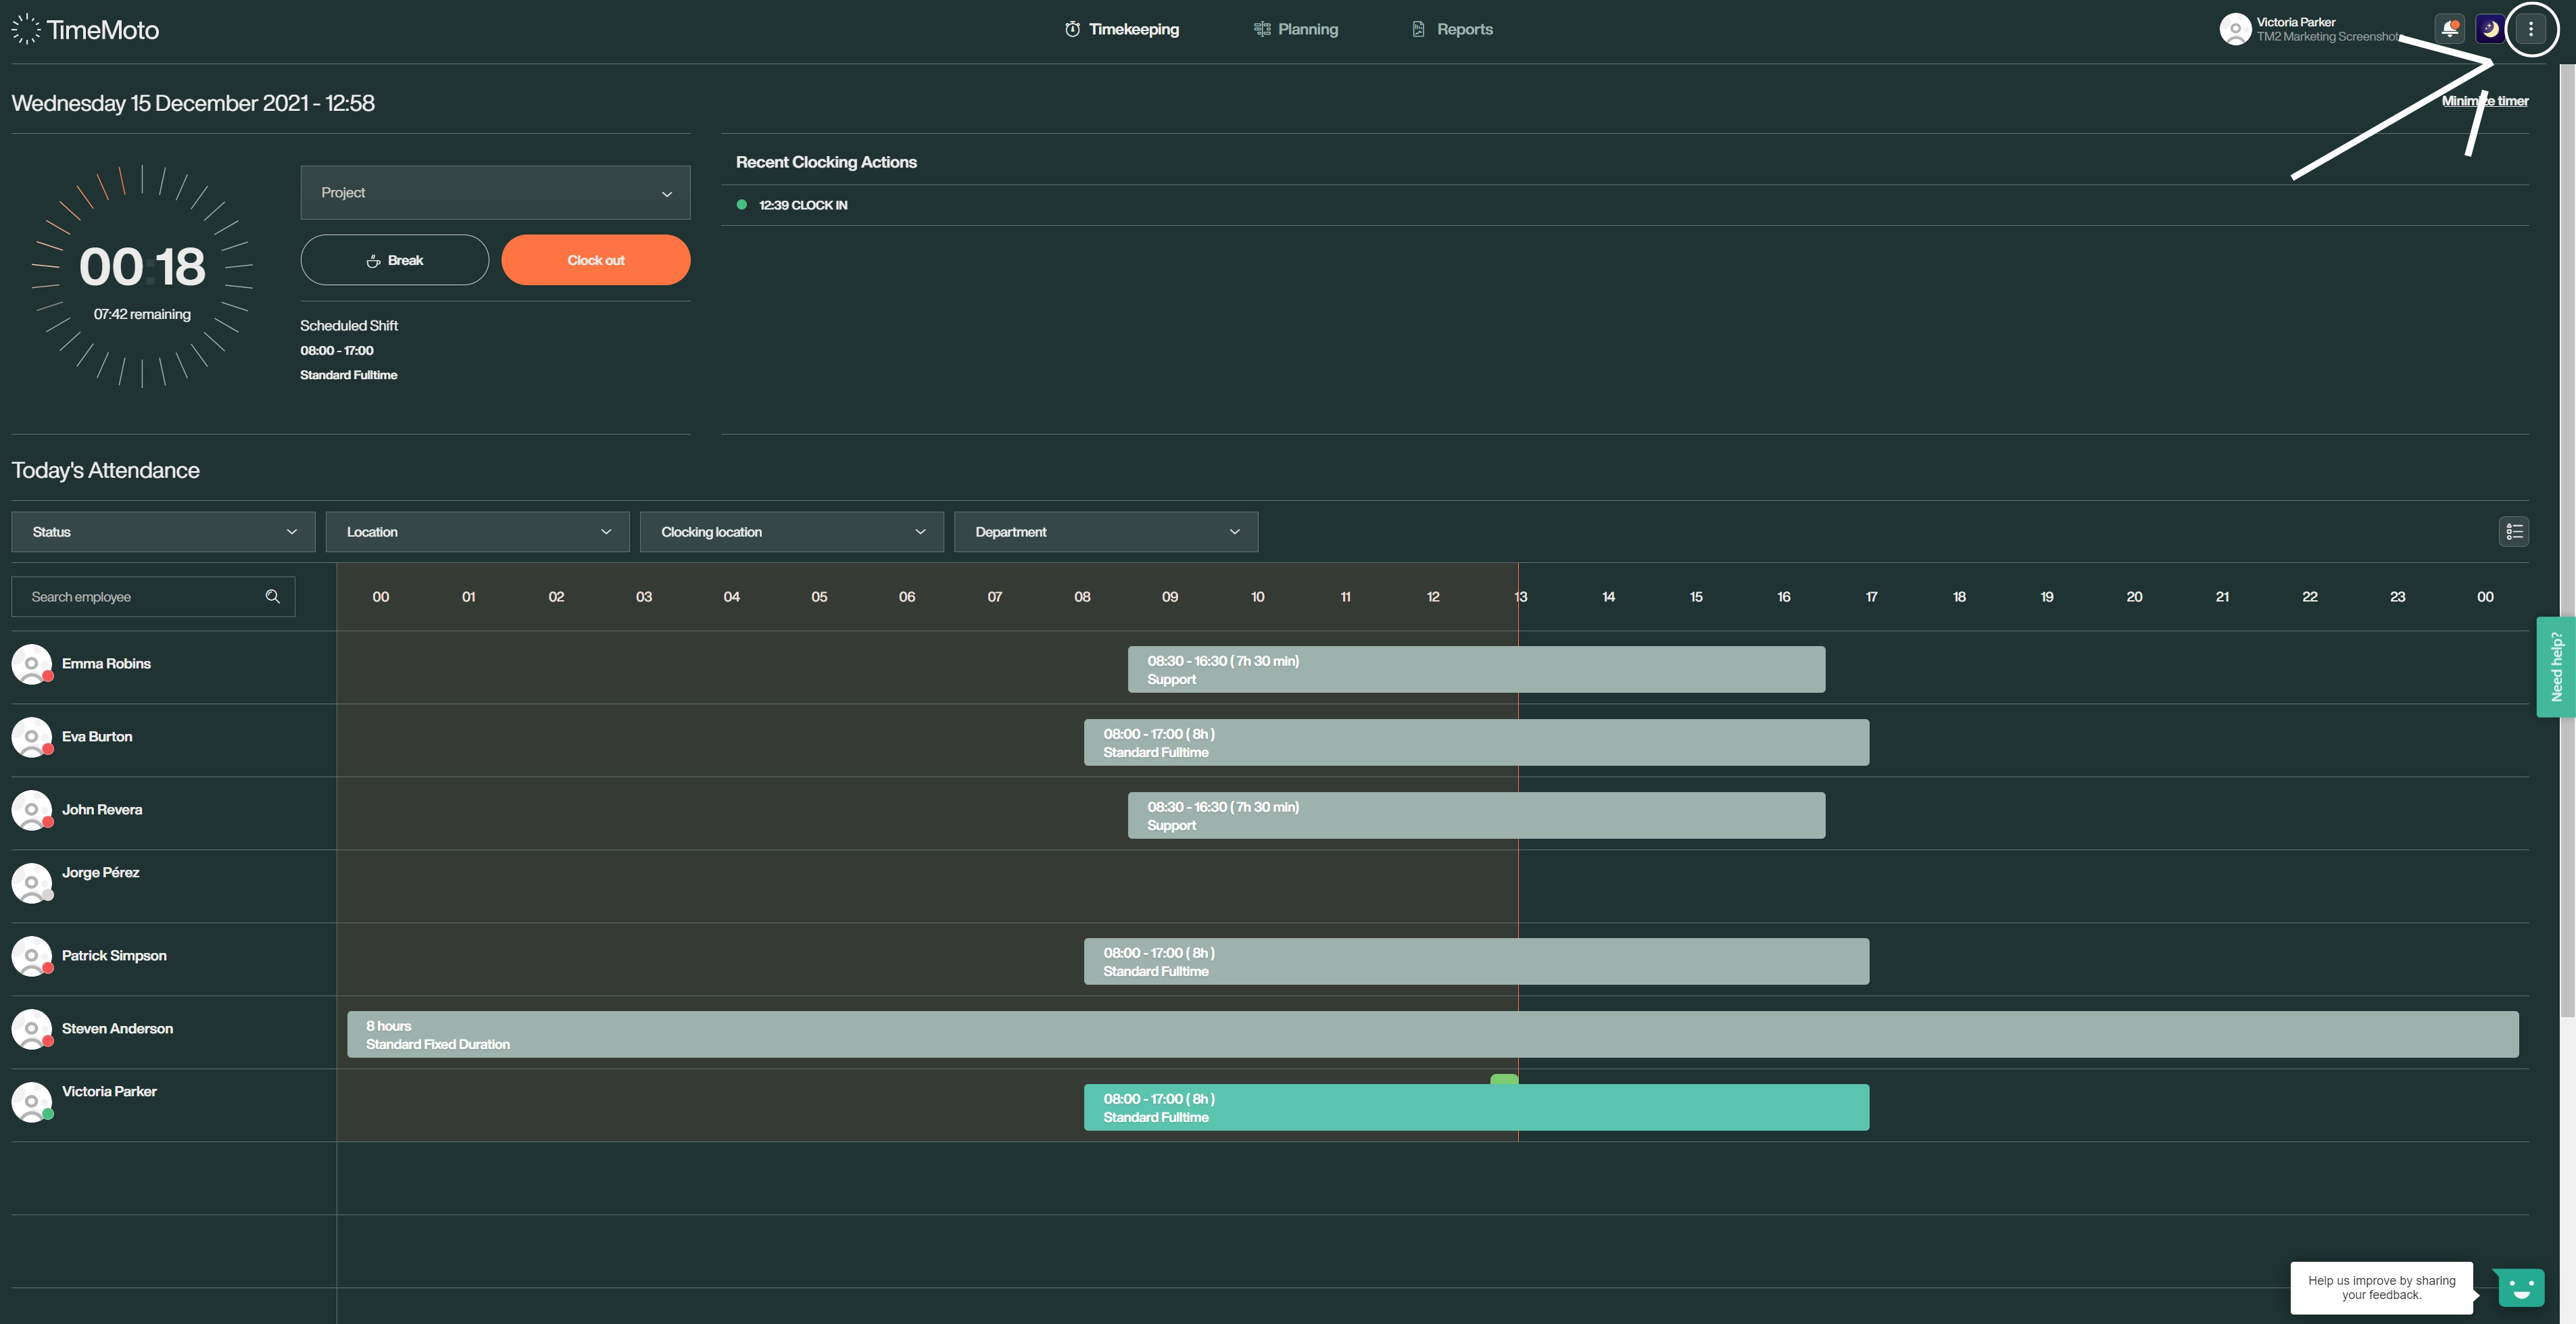Click the Minimize timer link
The height and width of the screenshot is (1324, 2576).
click(2485, 100)
